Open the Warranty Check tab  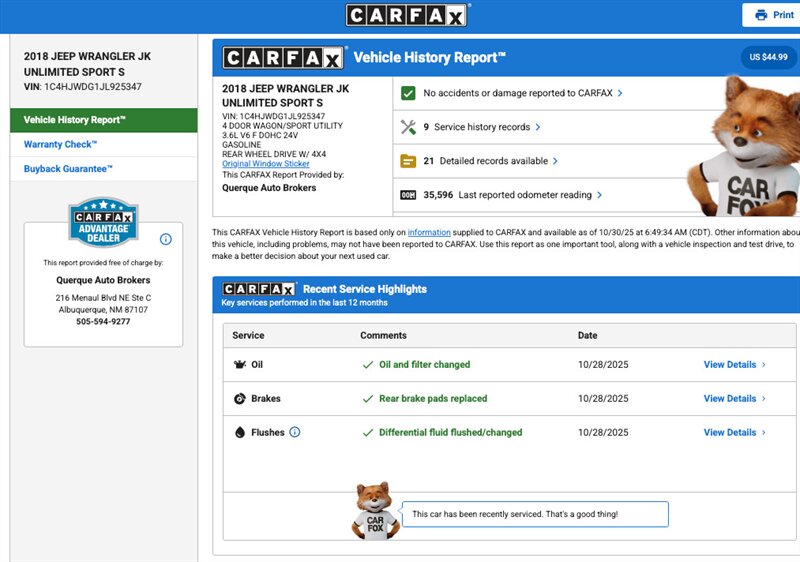point(62,145)
